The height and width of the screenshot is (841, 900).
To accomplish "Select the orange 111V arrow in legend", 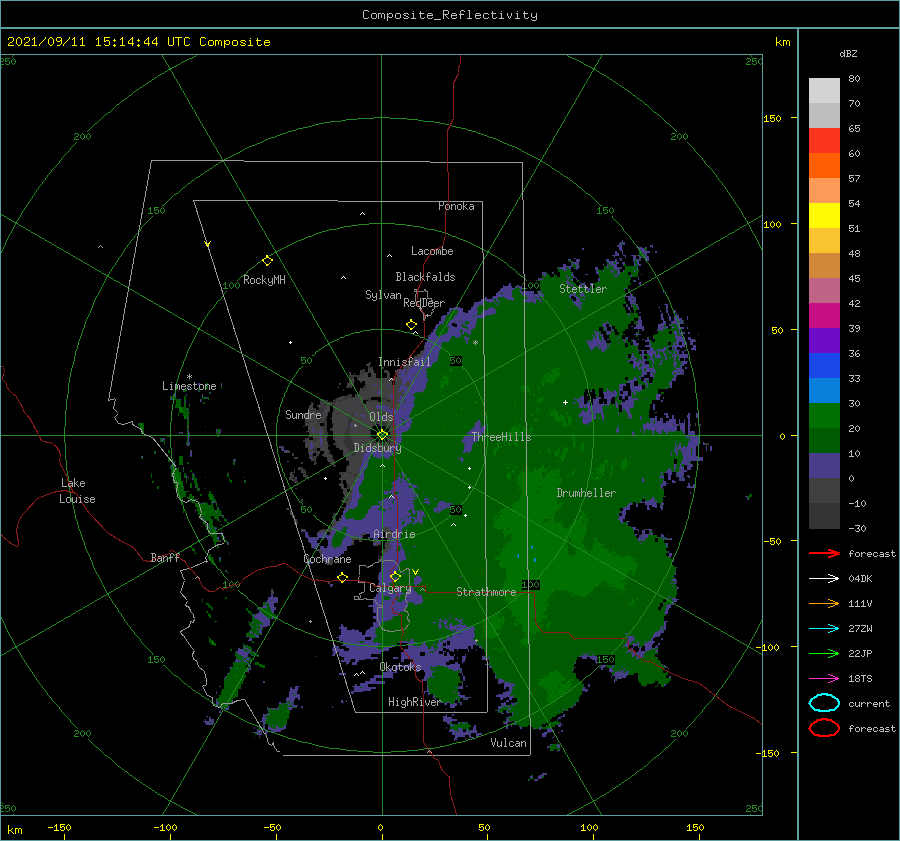I will click(x=824, y=603).
